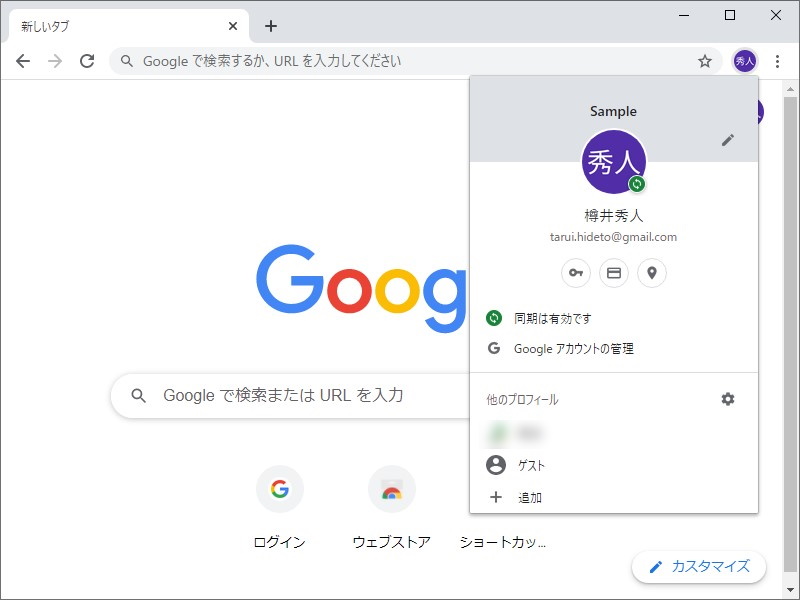Open a new tab with the plus button
Image resolution: width=800 pixels, height=600 pixels.
pos(271,26)
